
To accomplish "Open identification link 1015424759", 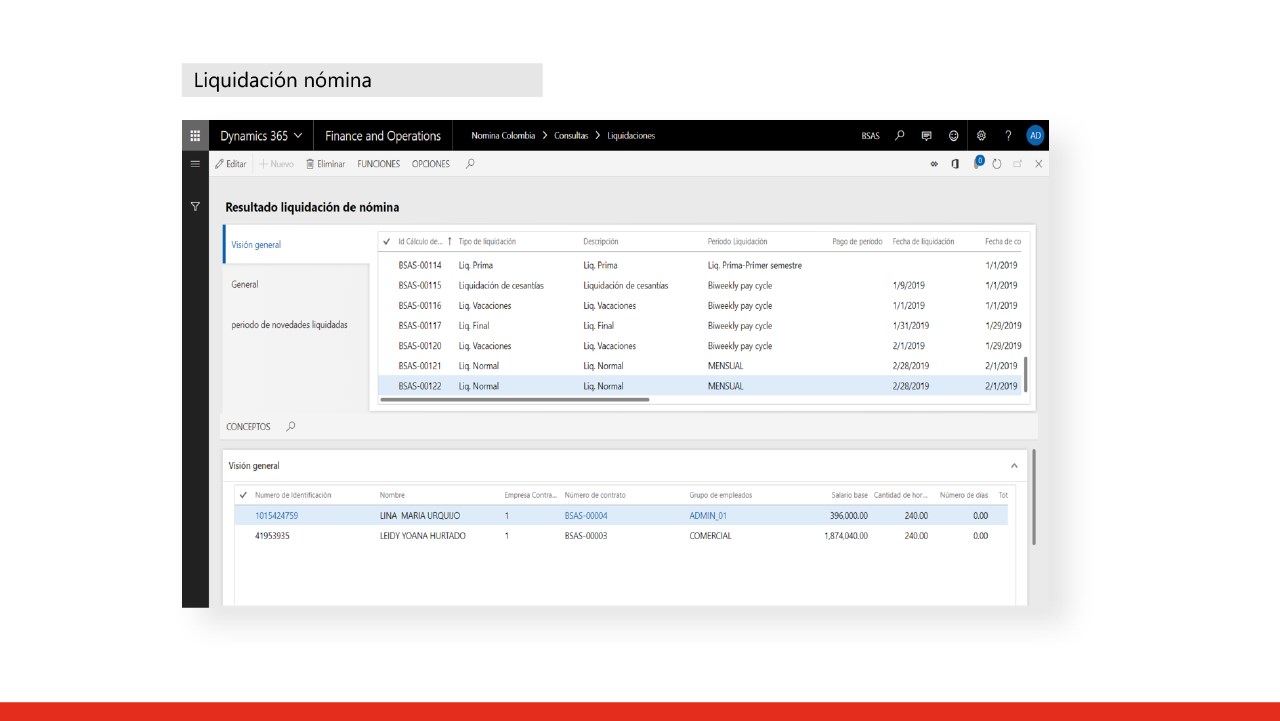I will pyautogui.click(x=276, y=515).
